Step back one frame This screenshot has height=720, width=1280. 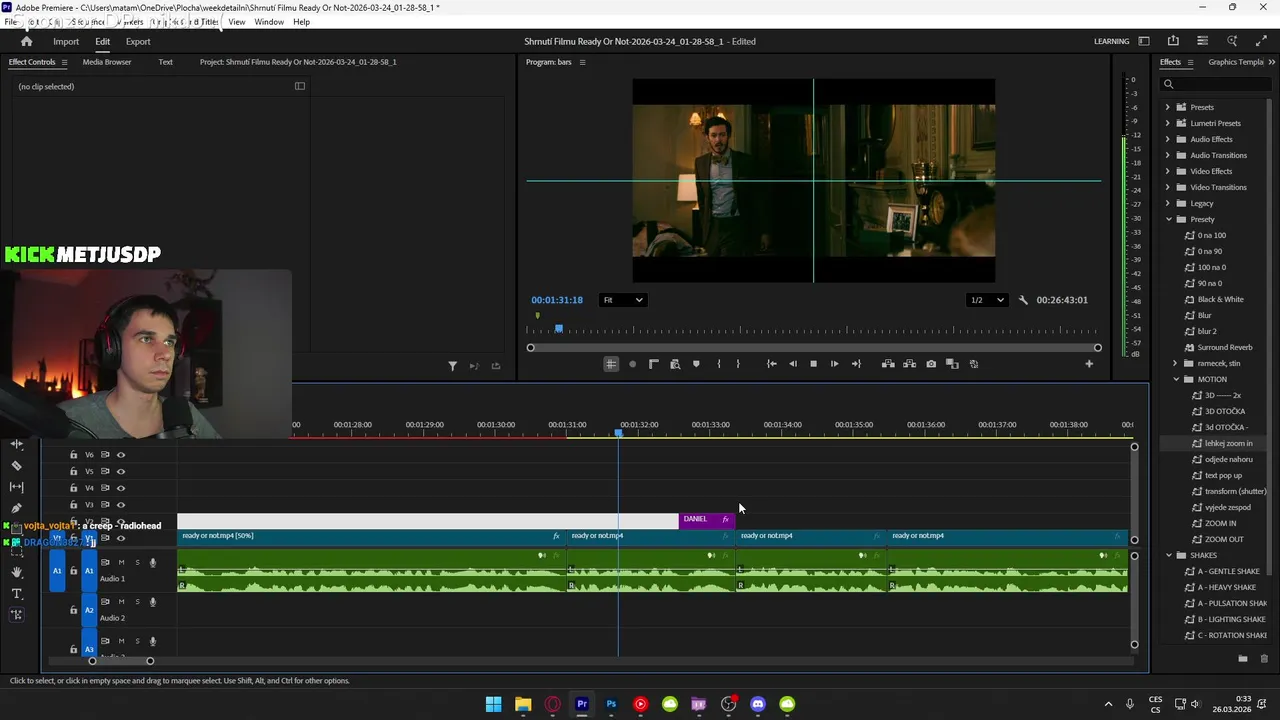click(x=793, y=364)
